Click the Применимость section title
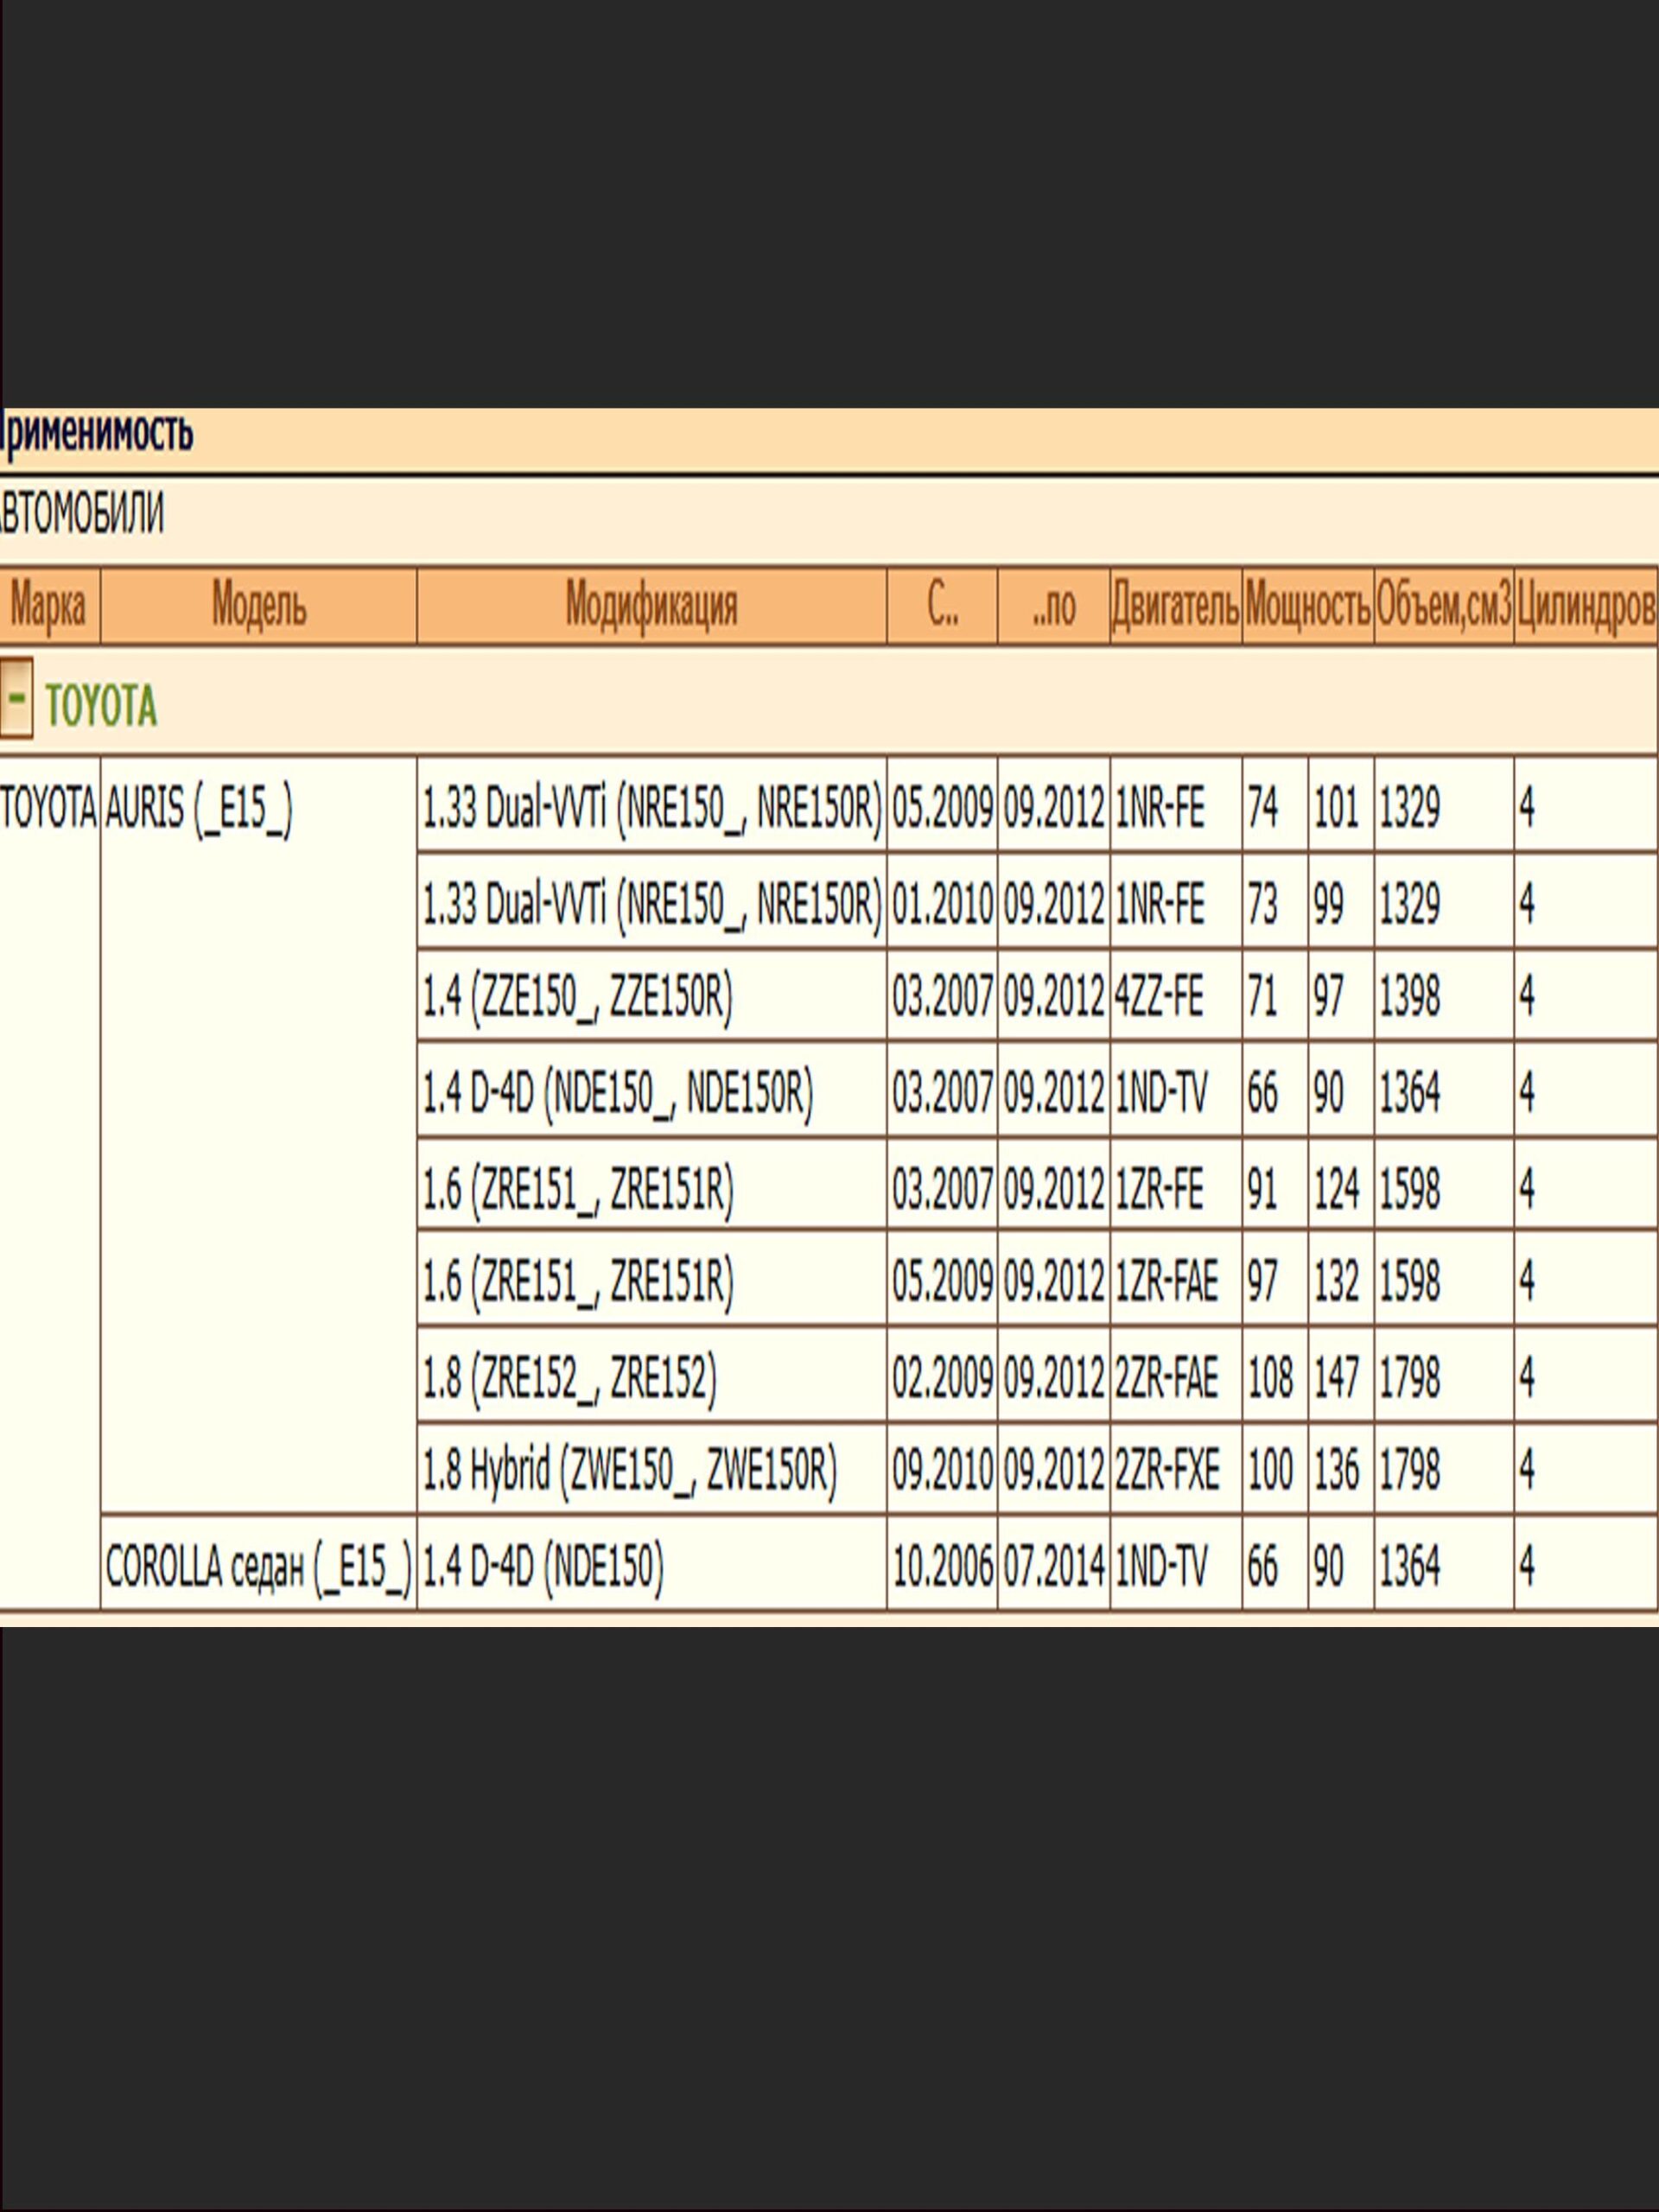 (x=97, y=434)
